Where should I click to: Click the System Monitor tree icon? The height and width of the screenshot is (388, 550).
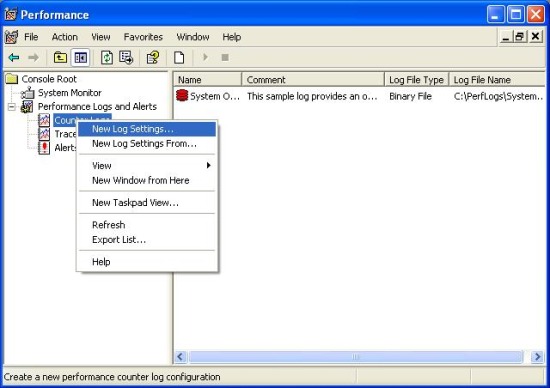(27, 93)
